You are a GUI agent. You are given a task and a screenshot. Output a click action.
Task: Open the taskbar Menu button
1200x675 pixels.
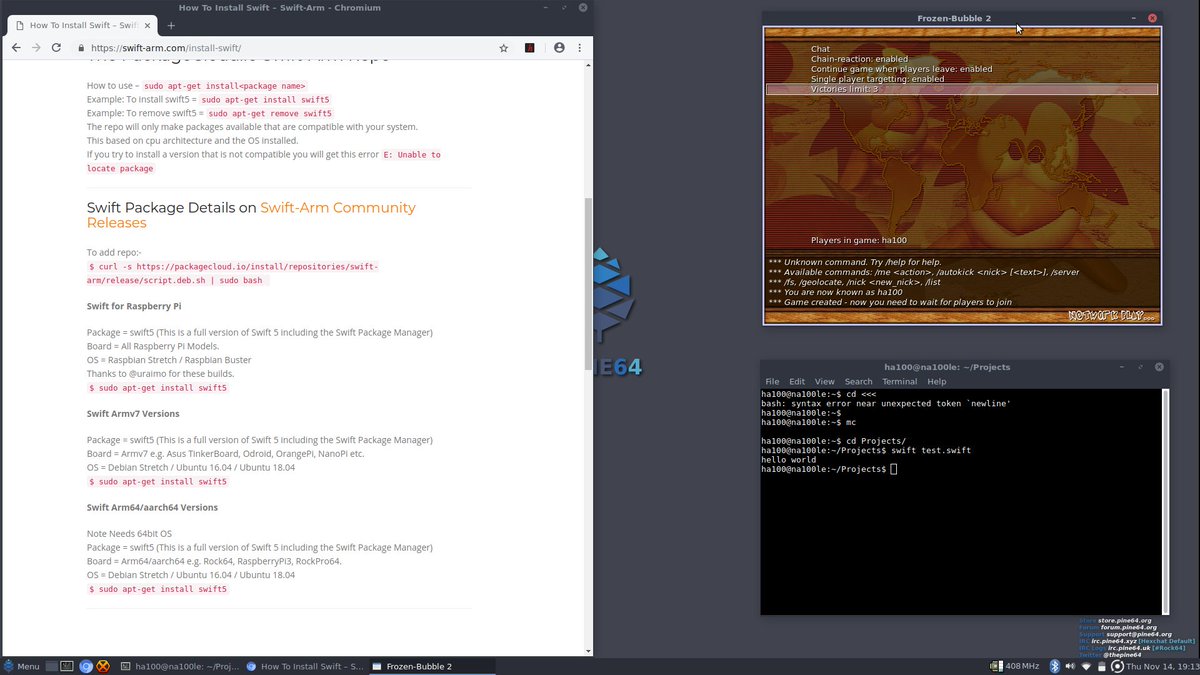pos(21,666)
